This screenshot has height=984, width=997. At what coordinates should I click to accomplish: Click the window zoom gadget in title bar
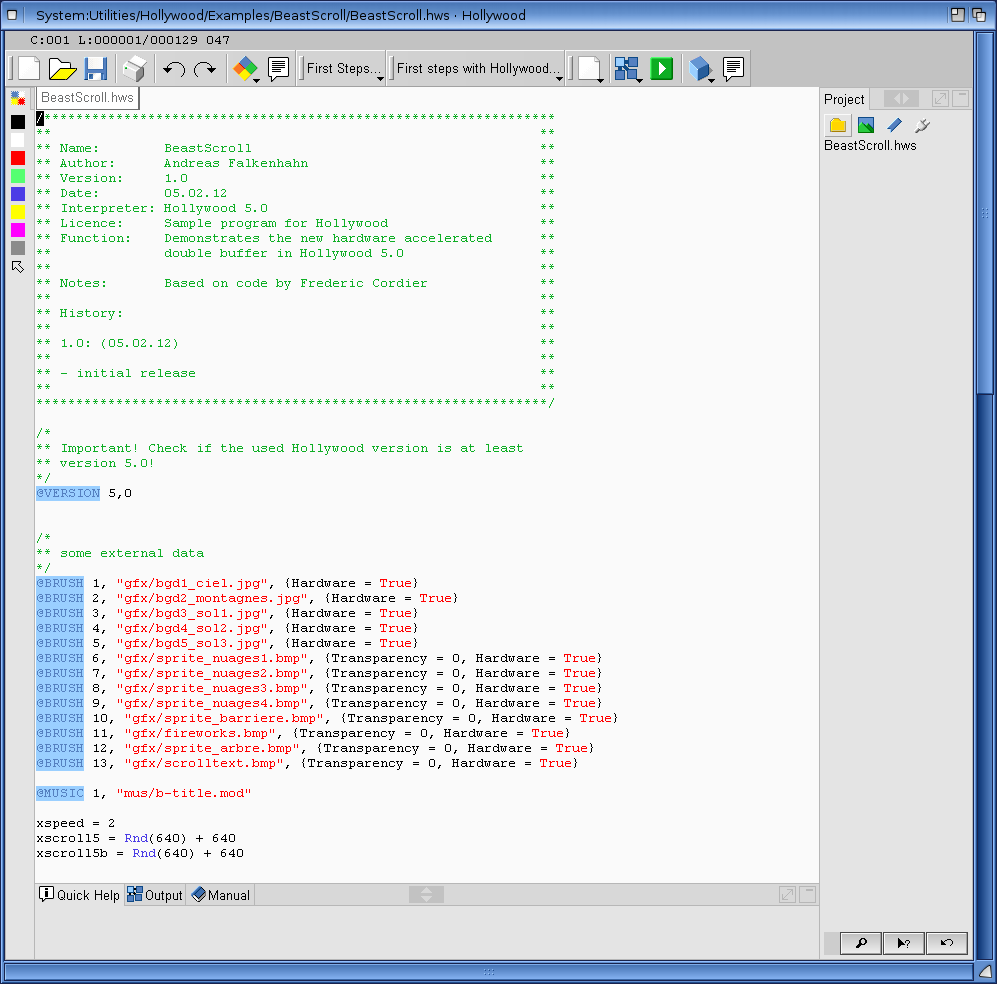tap(958, 15)
